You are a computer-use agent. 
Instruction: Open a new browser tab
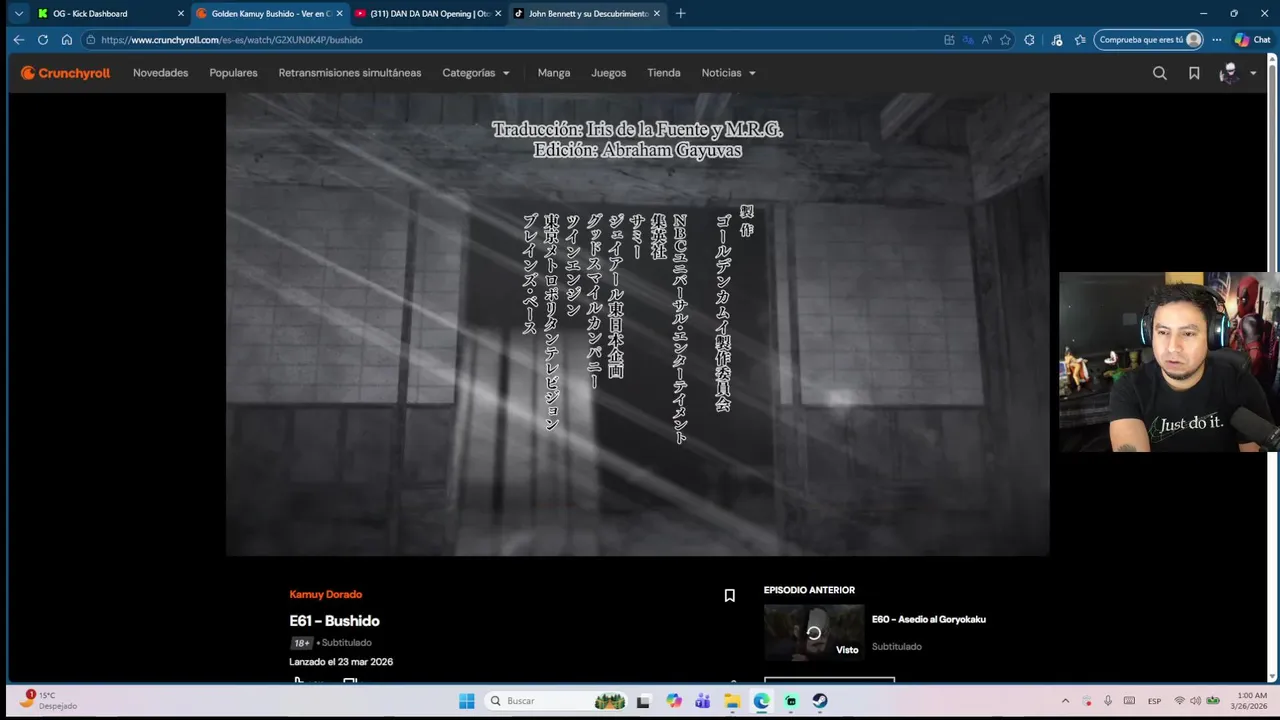[x=681, y=13]
